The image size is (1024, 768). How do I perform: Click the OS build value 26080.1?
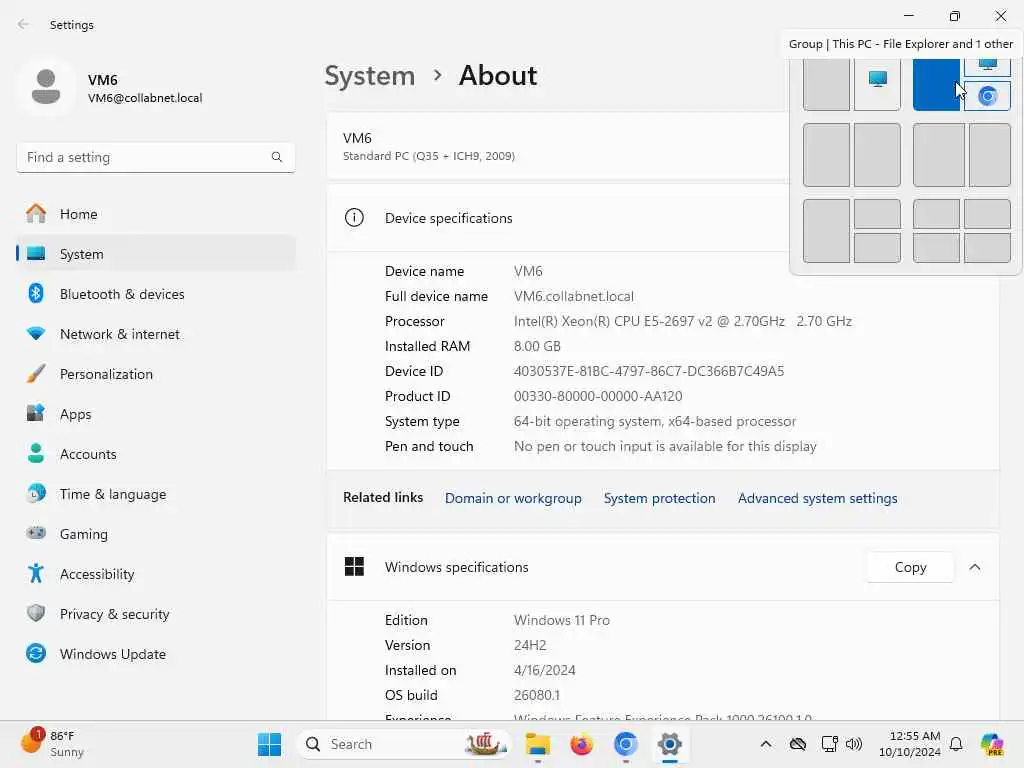(537, 696)
